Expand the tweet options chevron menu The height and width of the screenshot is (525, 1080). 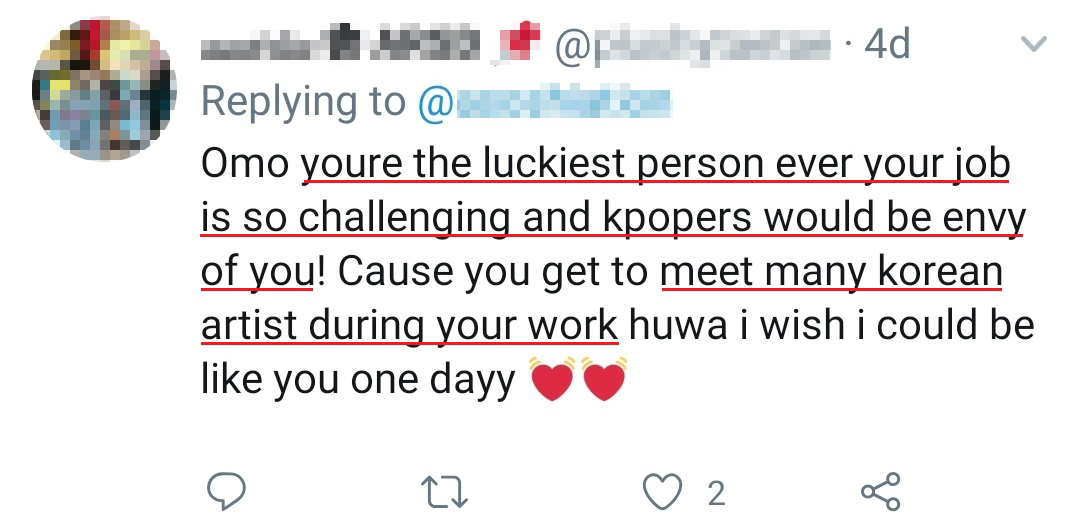point(1033,44)
